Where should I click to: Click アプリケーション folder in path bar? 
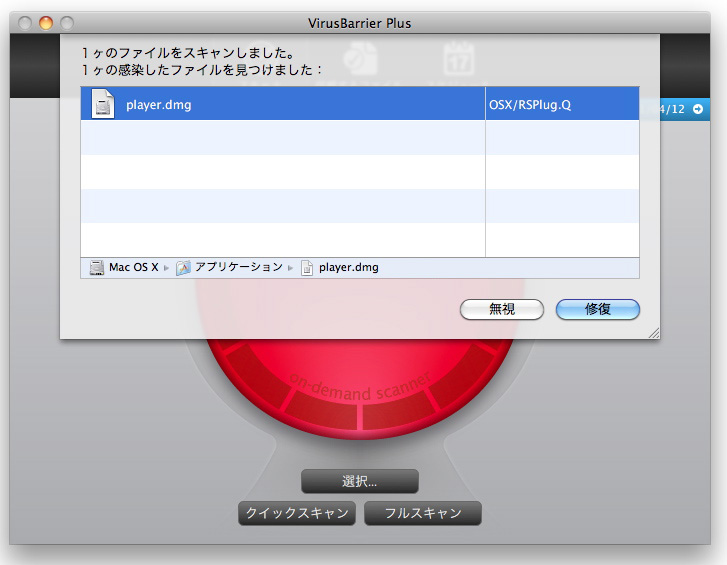pyautogui.click(x=239, y=267)
